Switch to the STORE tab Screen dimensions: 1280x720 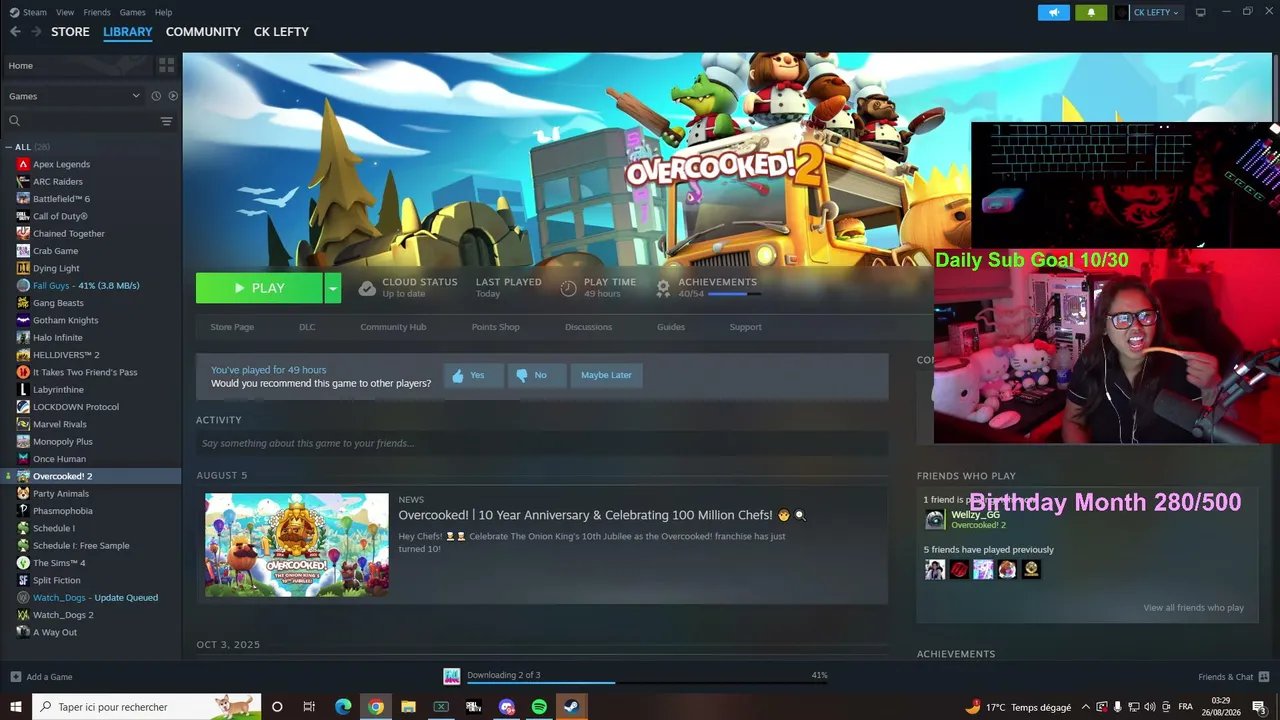coord(70,32)
